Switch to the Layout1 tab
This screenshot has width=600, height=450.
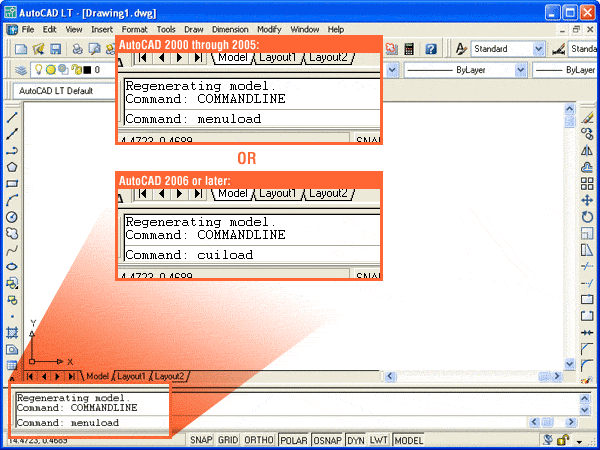[132, 376]
